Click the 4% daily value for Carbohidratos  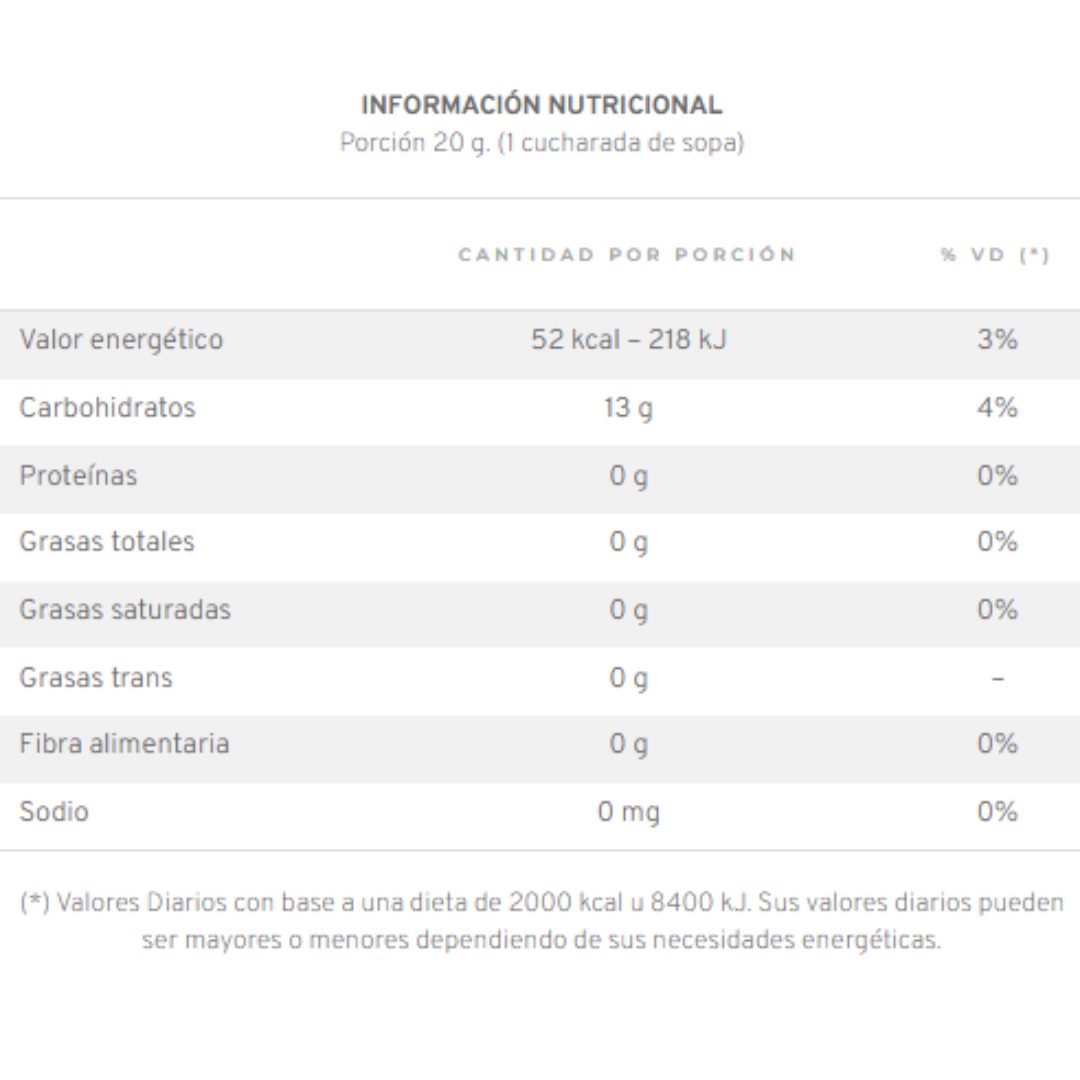click(997, 407)
